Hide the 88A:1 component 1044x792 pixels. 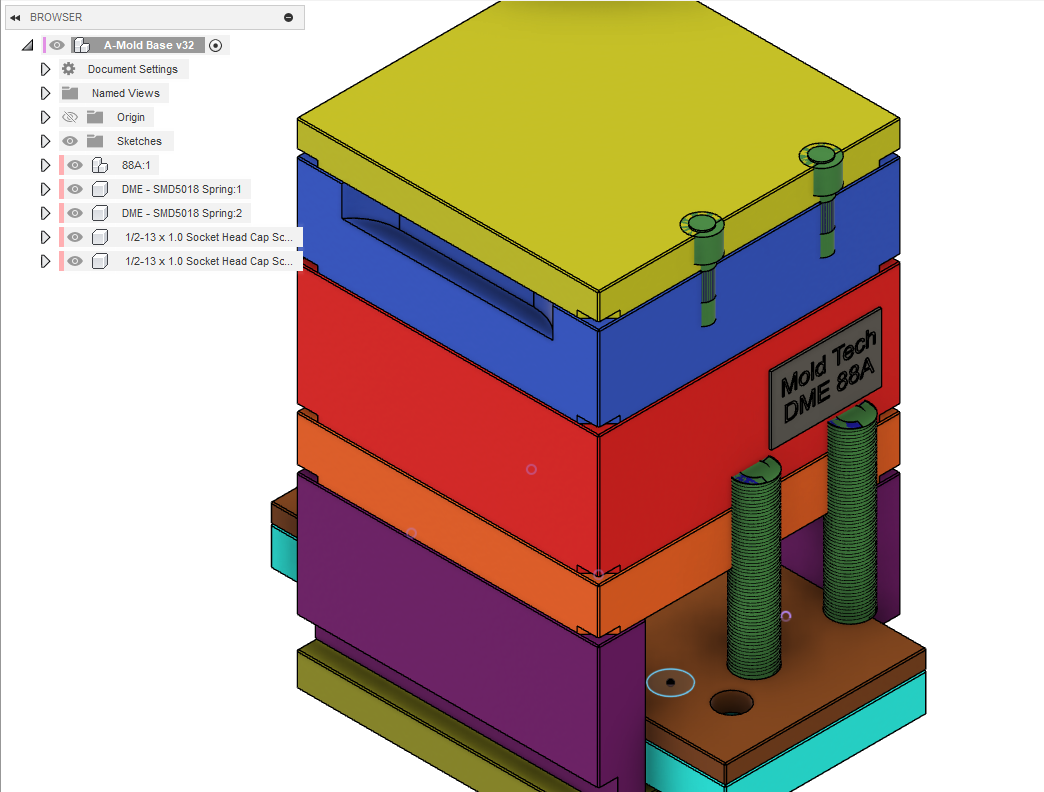pyautogui.click(x=75, y=165)
